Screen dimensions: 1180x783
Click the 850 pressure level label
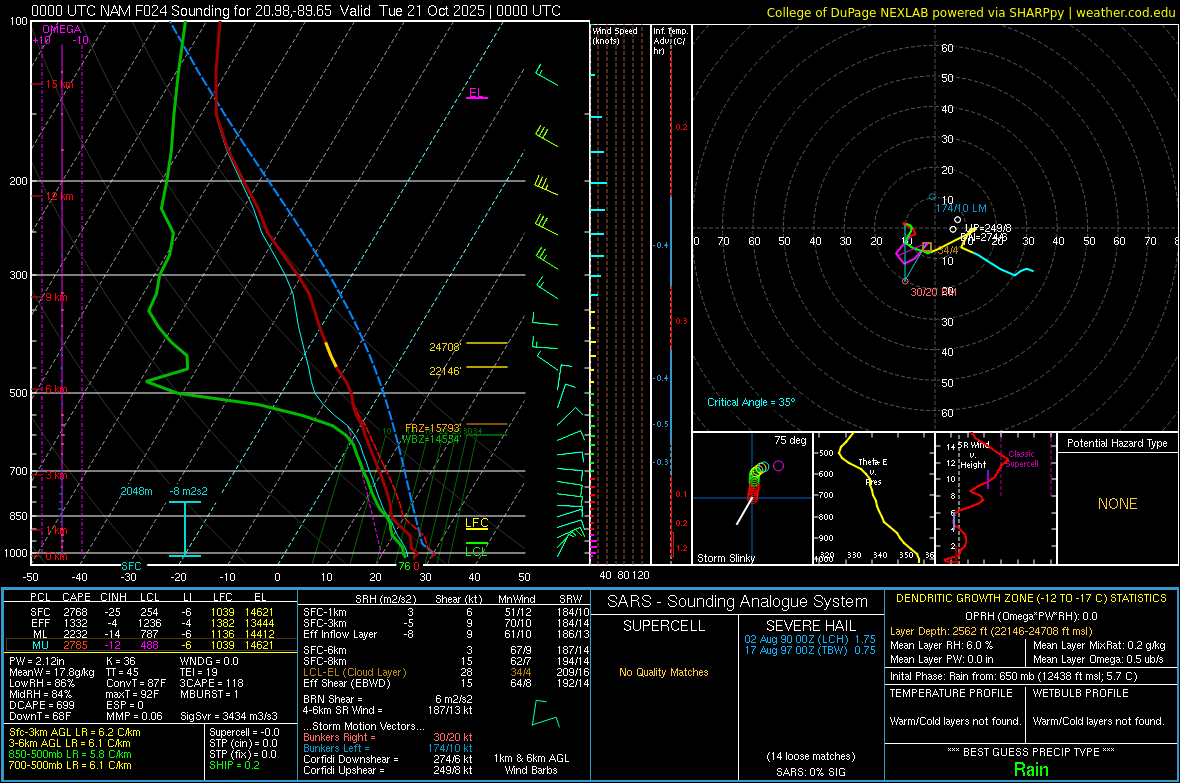(x=18, y=516)
